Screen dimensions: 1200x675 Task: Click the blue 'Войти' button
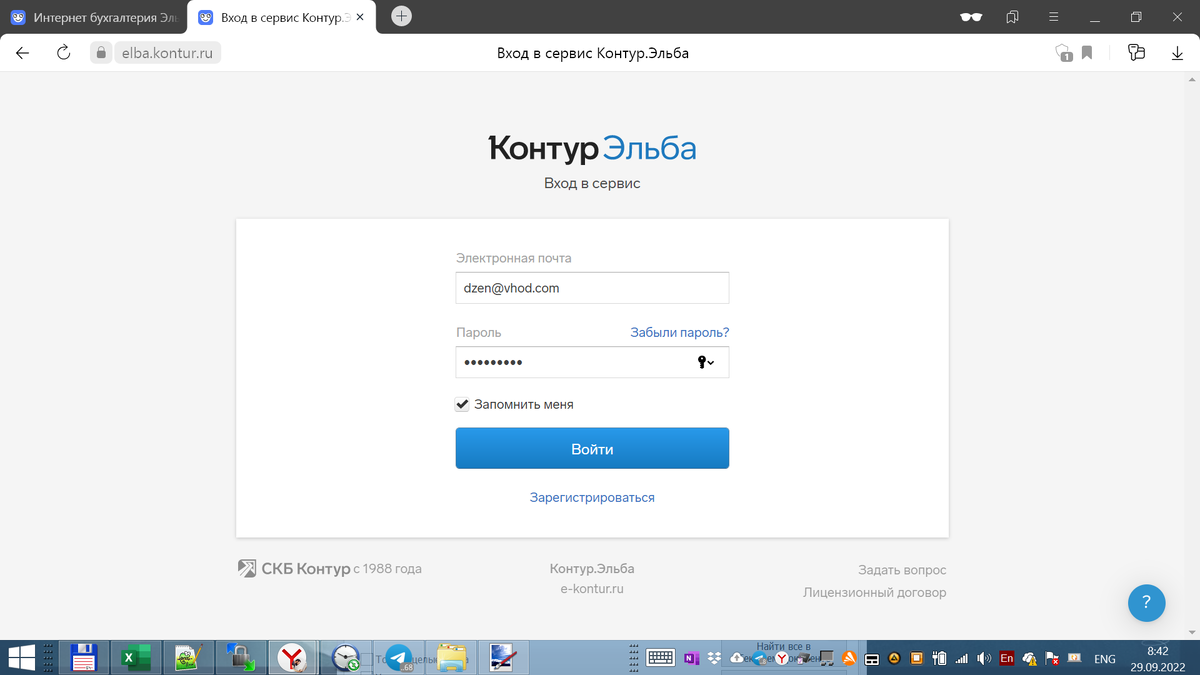592,449
